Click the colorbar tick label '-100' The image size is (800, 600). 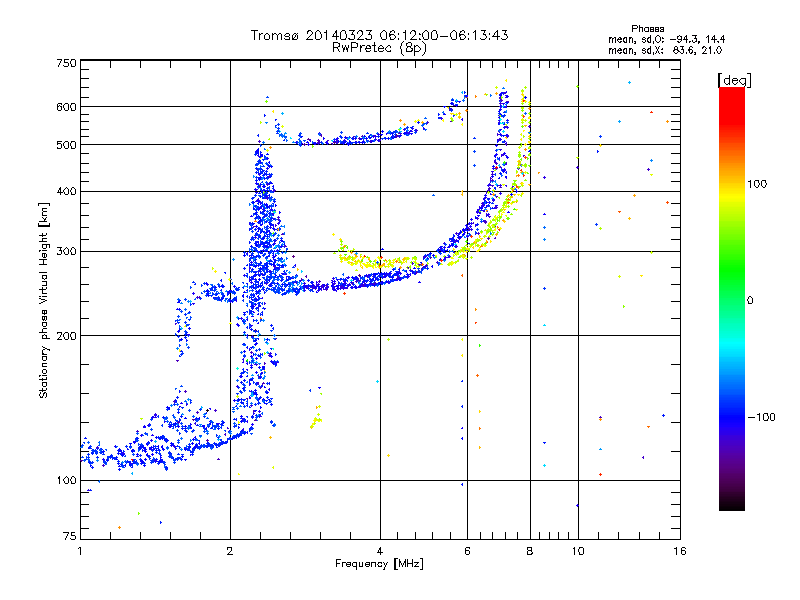pos(761,417)
